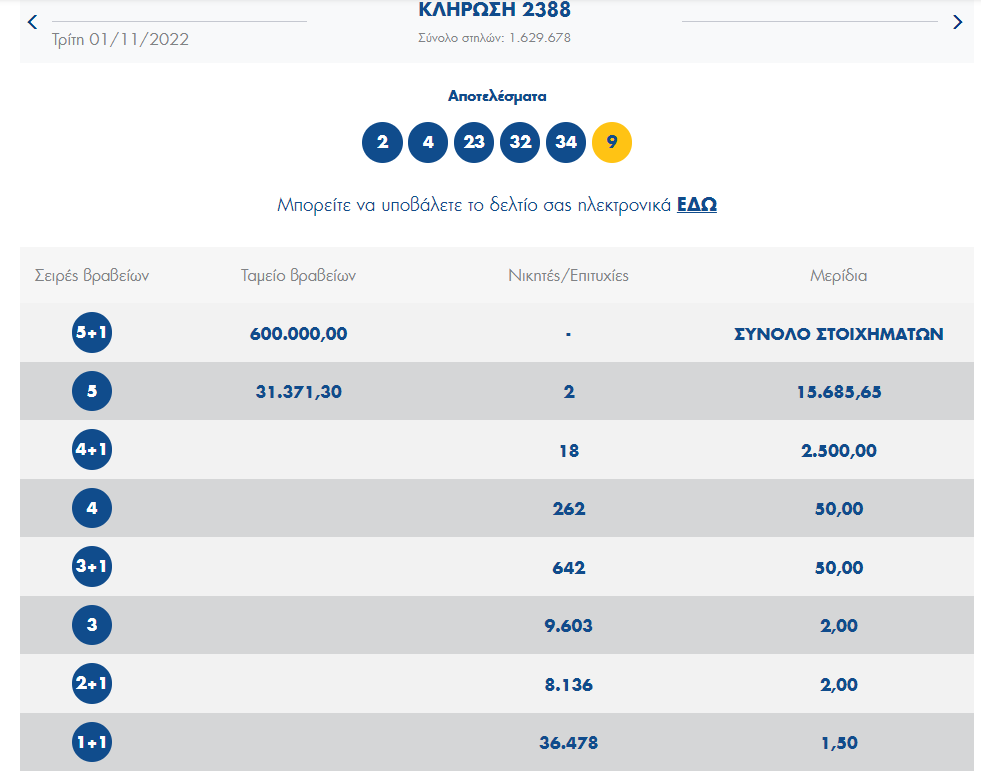Click the Αποτελέσματα heading

coord(497,96)
